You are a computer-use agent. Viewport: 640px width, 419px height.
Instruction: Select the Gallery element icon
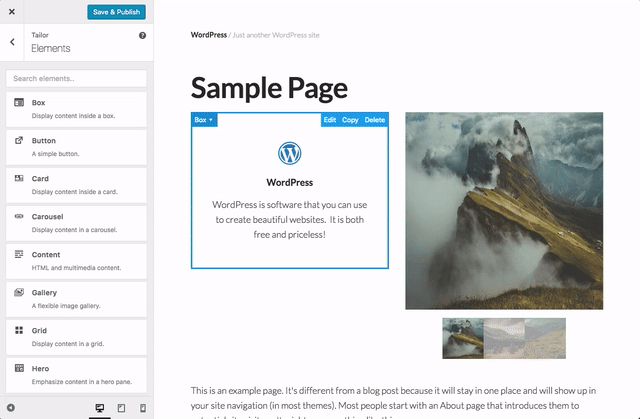[x=19, y=292]
